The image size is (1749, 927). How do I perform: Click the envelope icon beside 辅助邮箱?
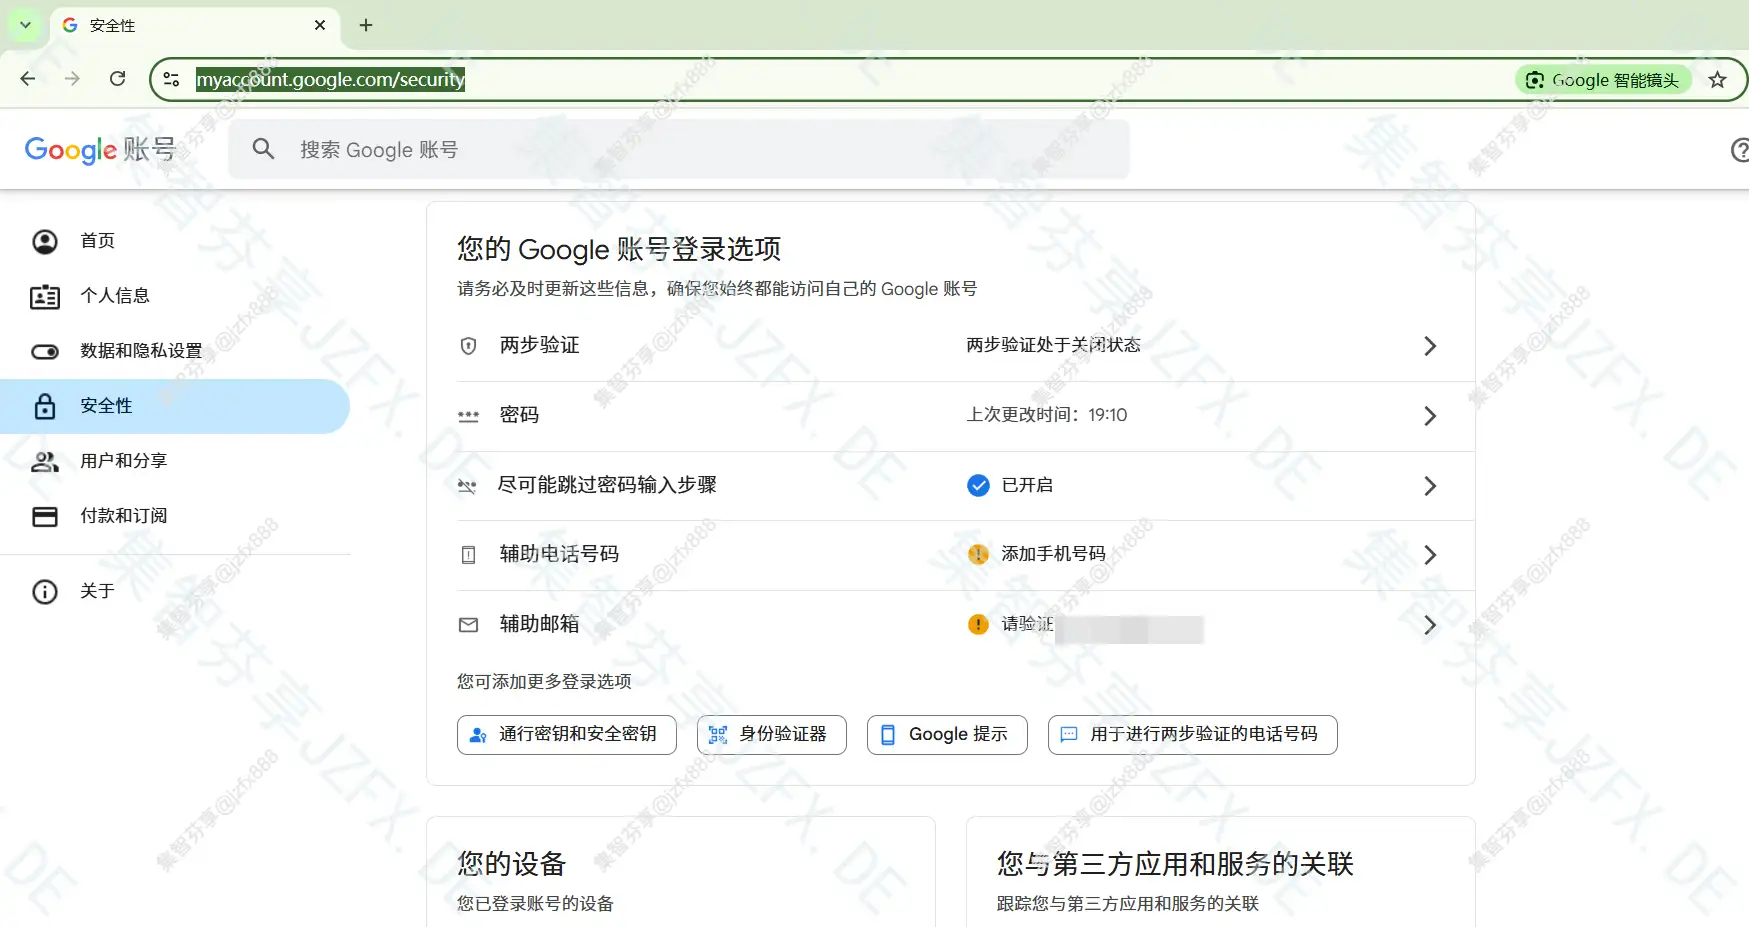pos(468,625)
